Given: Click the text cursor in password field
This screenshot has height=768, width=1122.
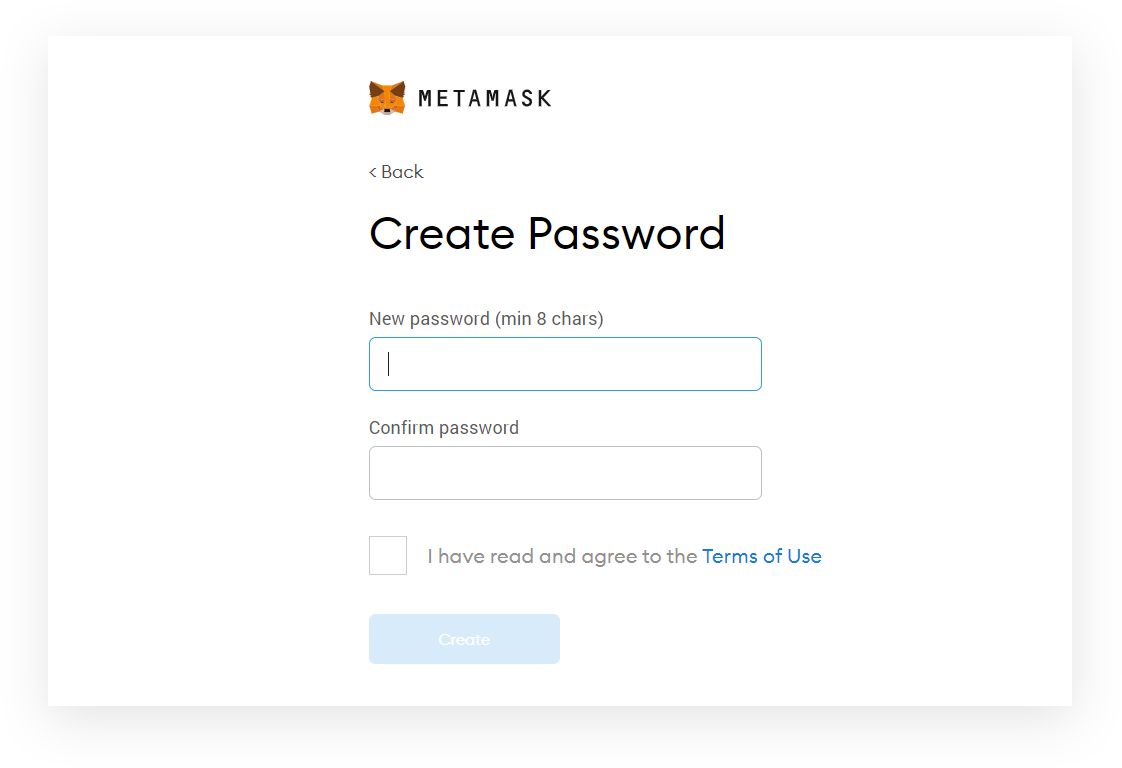Looking at the screenshot, I should [388, 363].
